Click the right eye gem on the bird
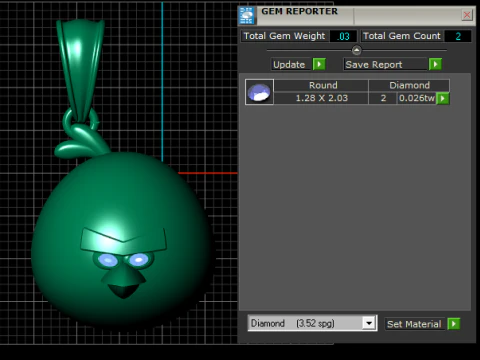Image resolution: width=480 pixels, height=360 pixels. 138,259
